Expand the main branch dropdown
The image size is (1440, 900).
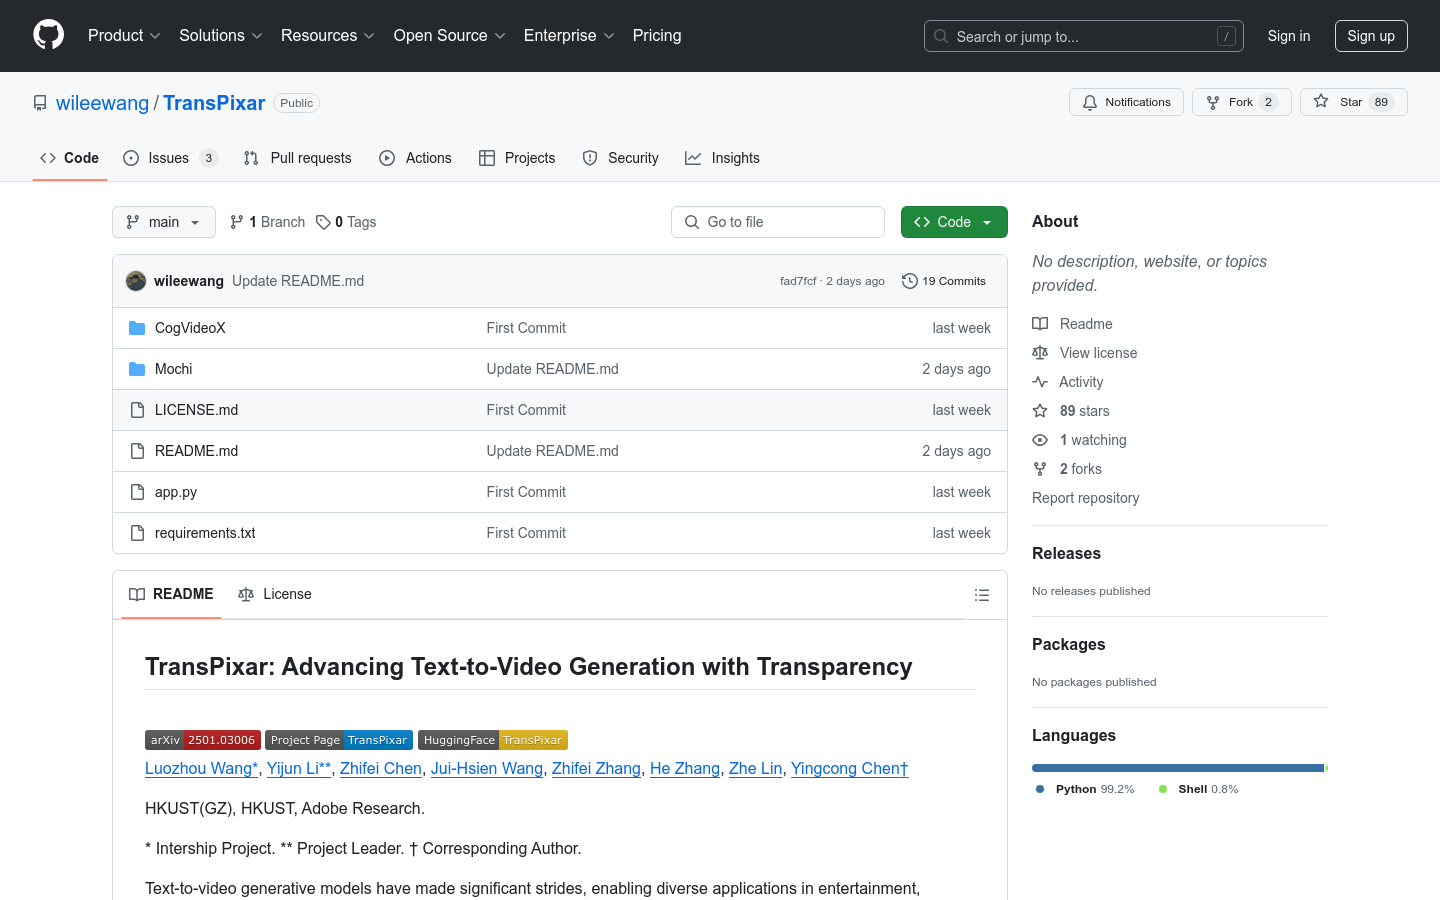[x=164, y=222]
